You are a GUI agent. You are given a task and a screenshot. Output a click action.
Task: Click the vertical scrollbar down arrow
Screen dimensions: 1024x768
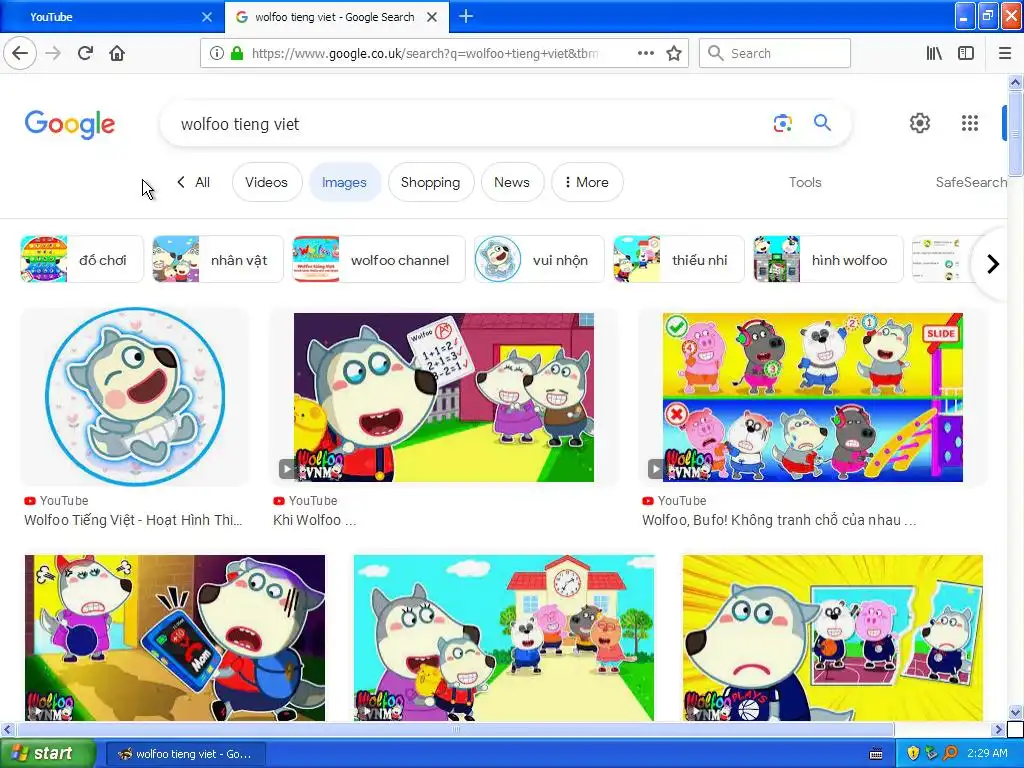(1015, 712)
